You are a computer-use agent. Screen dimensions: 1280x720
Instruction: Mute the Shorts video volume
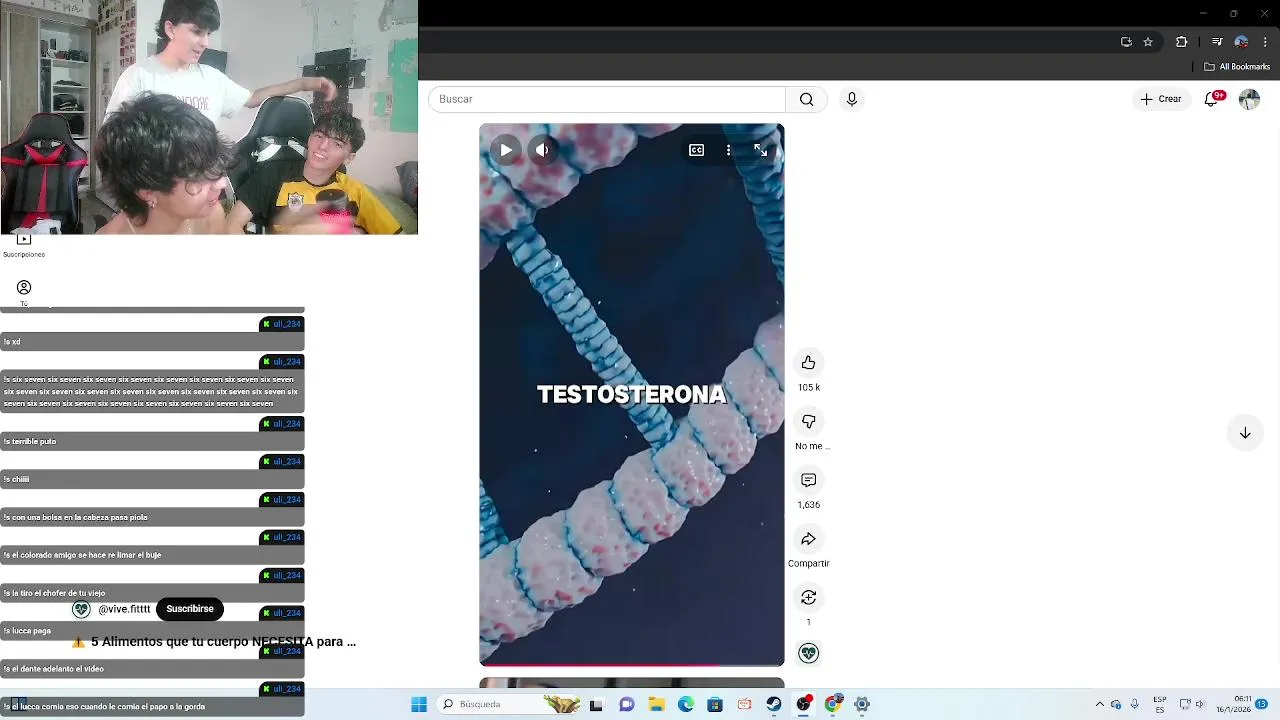tap(542, 150)
